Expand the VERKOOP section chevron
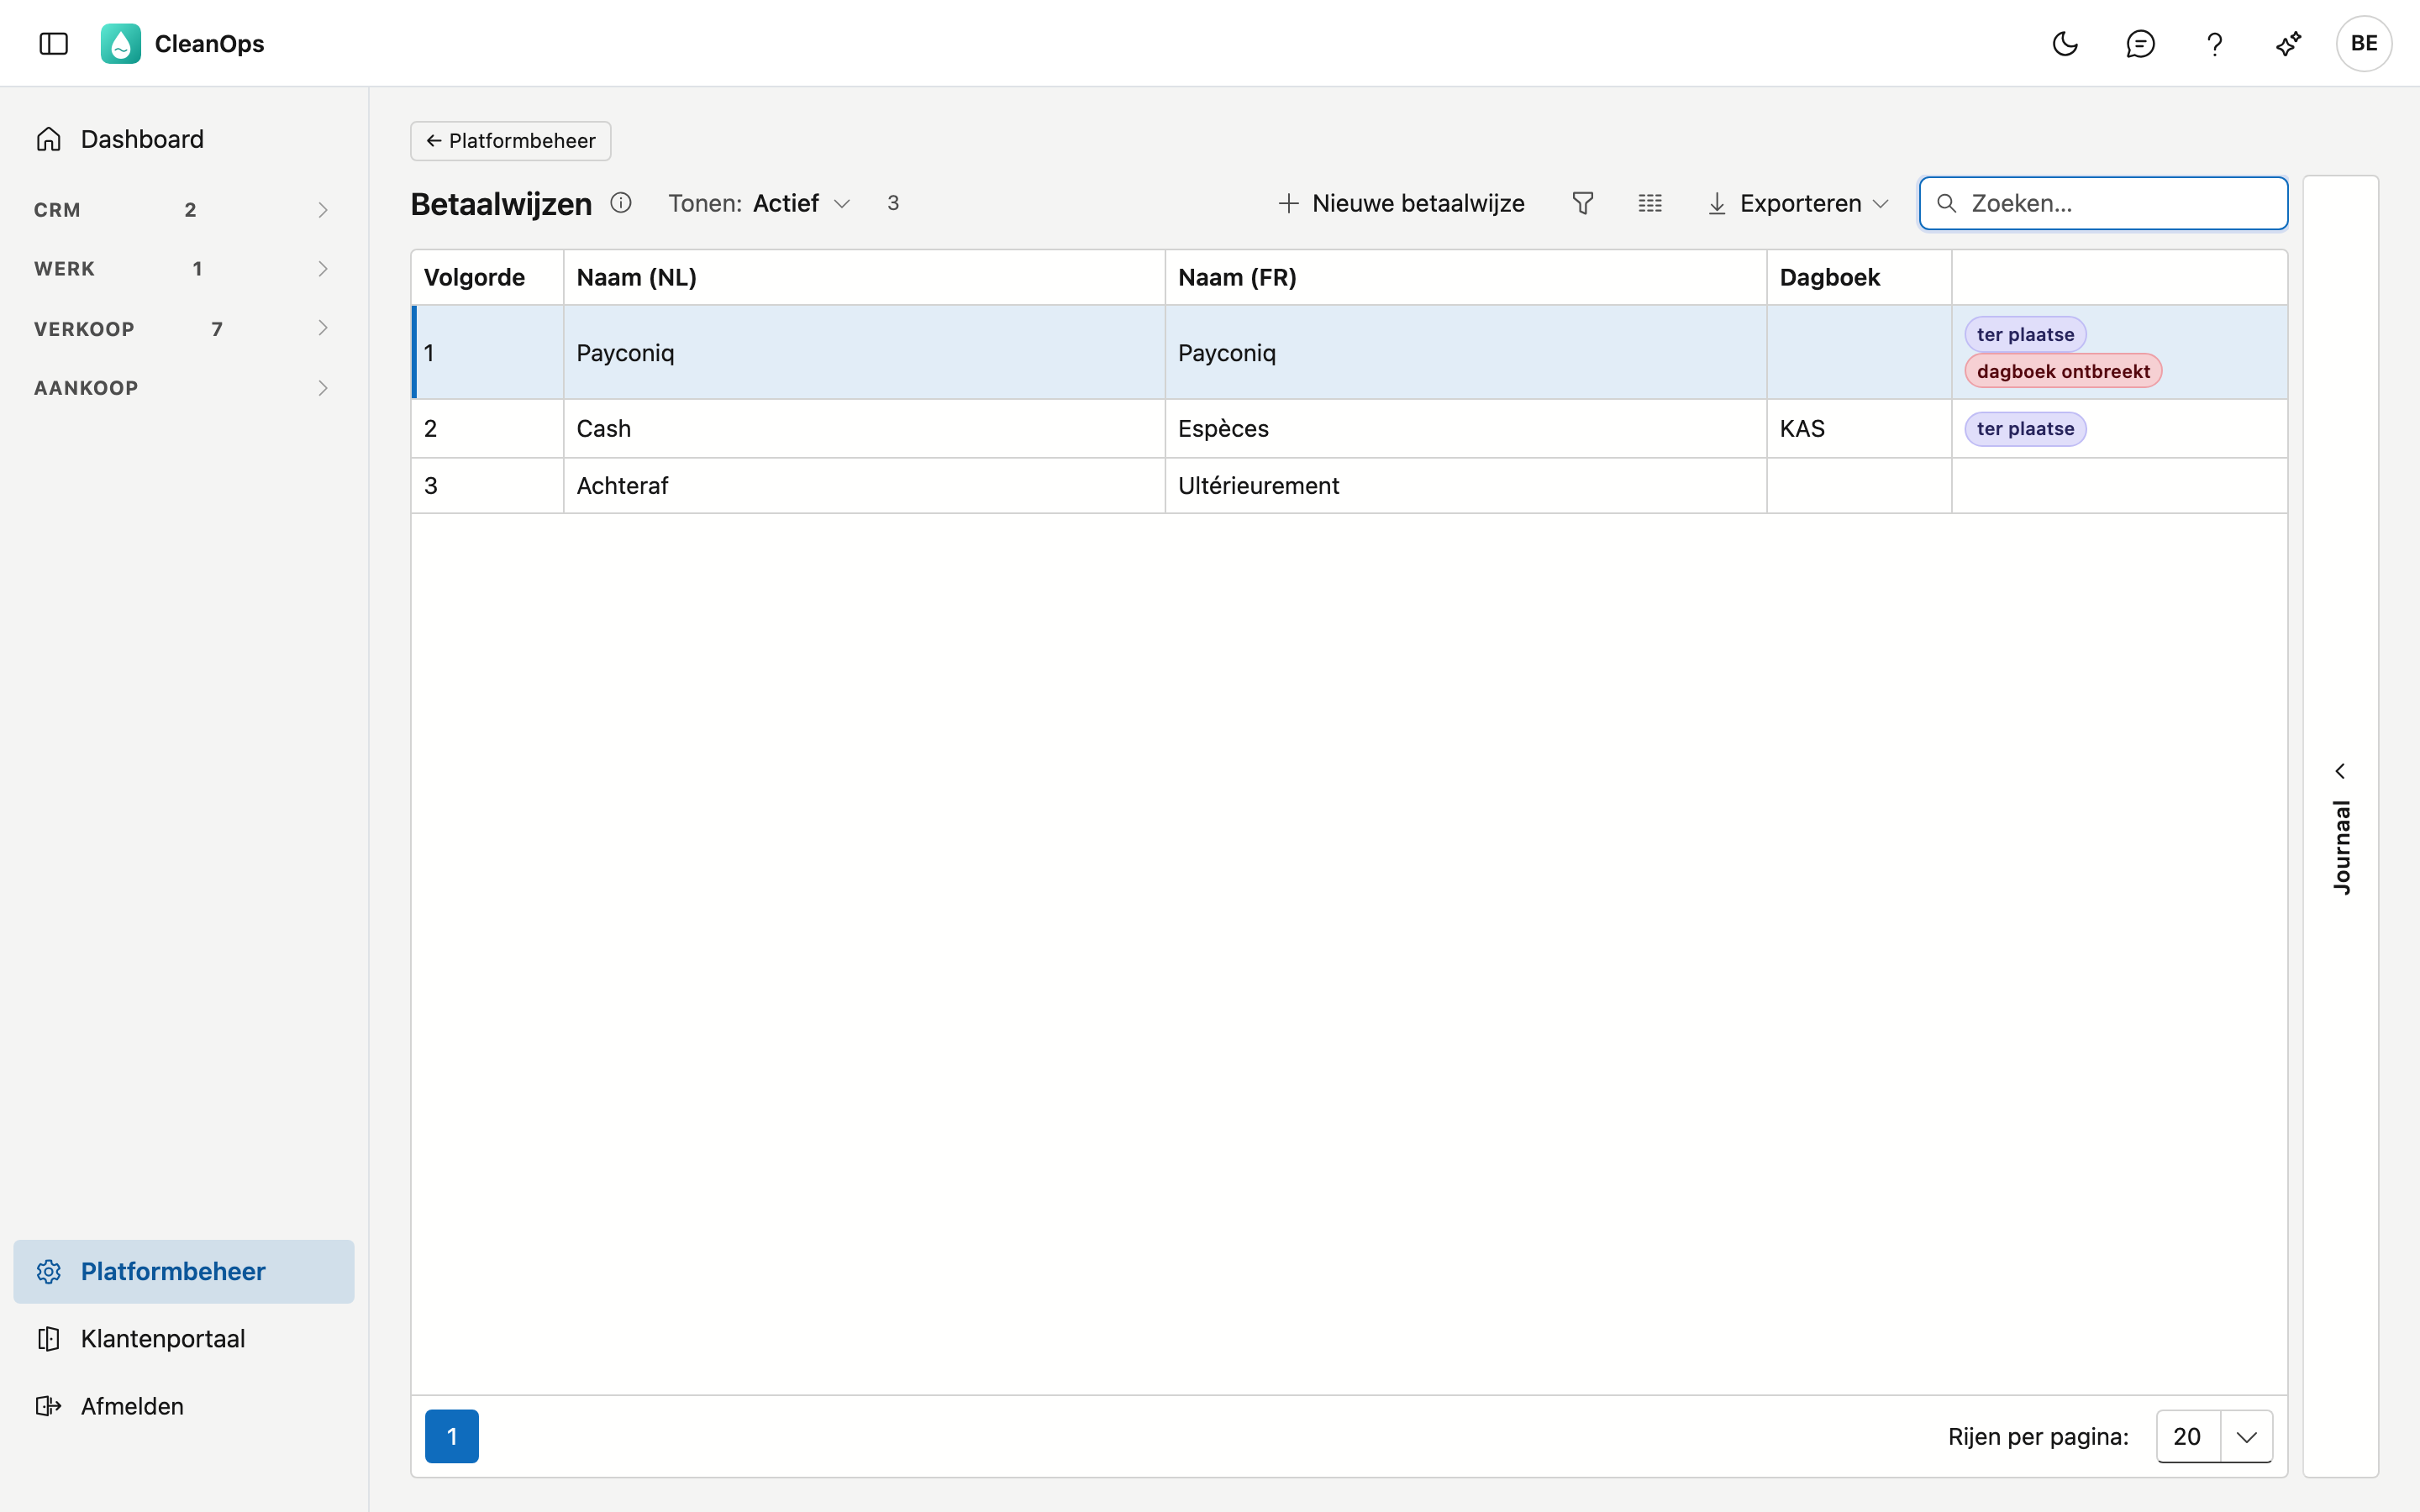2420x1512 pixels. [322, 328]
